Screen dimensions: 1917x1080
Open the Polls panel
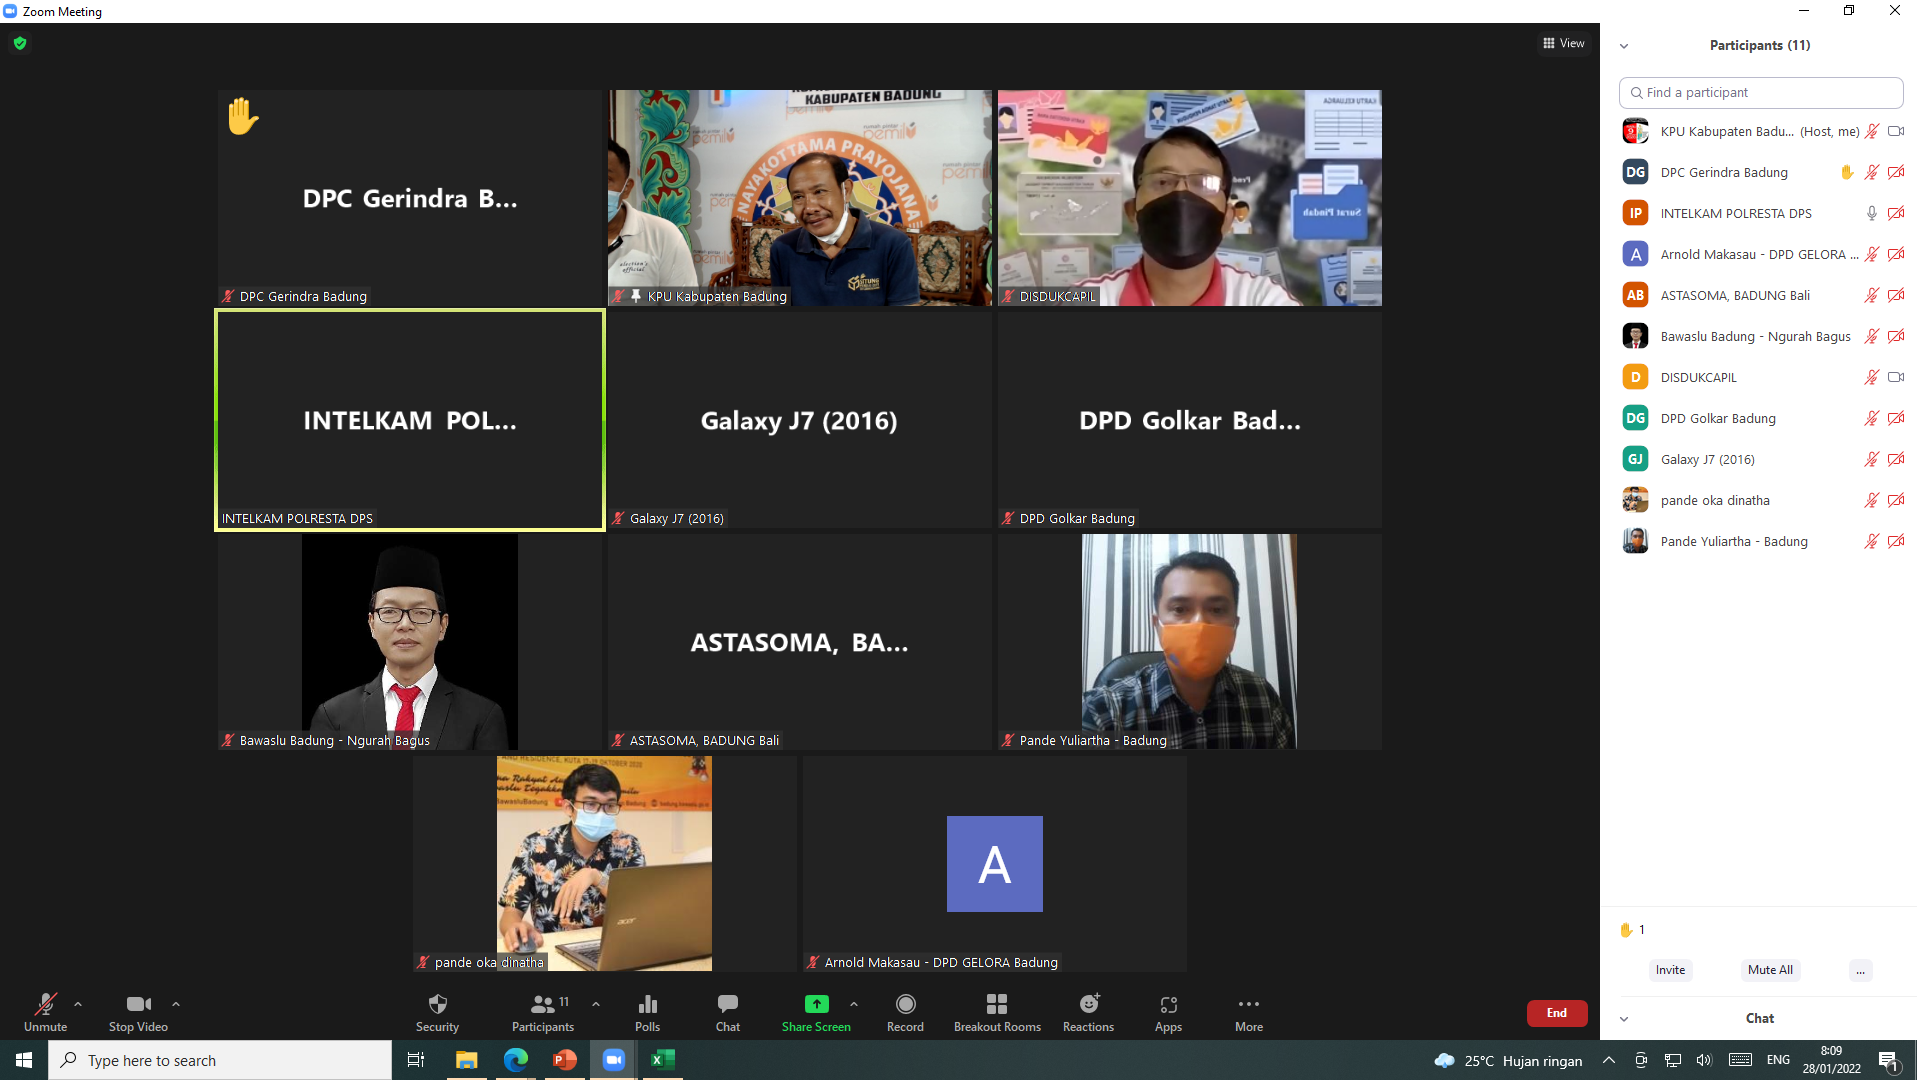coord(647,1011)
